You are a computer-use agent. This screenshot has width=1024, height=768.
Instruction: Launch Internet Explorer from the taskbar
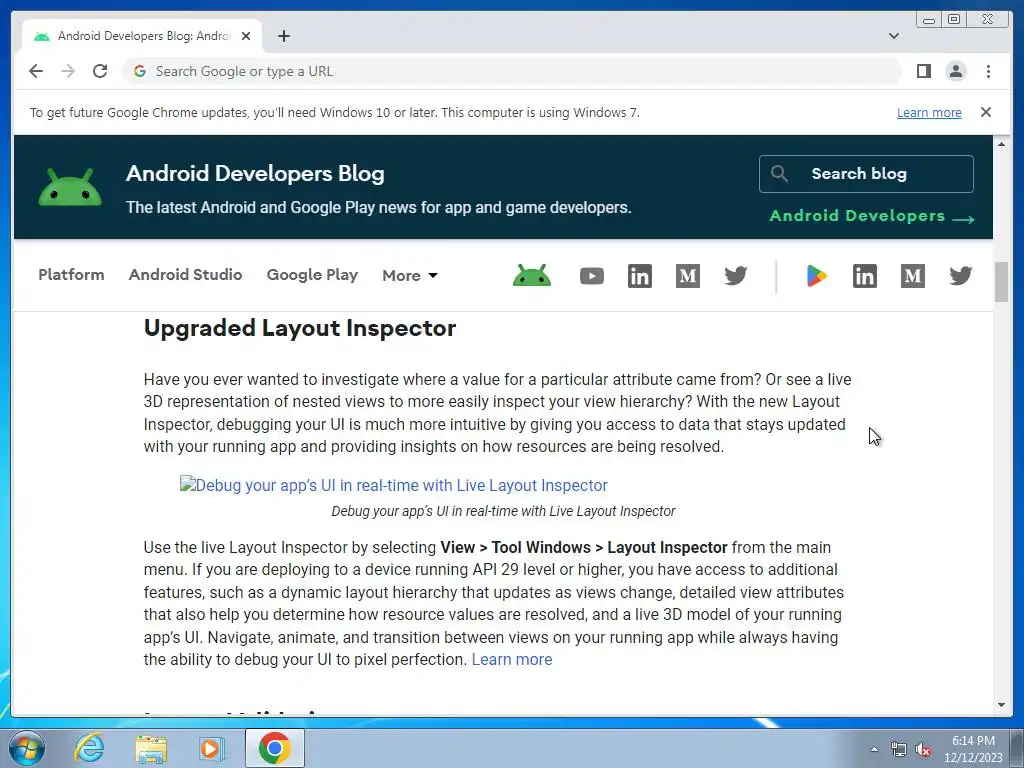(x=89, y=748)
